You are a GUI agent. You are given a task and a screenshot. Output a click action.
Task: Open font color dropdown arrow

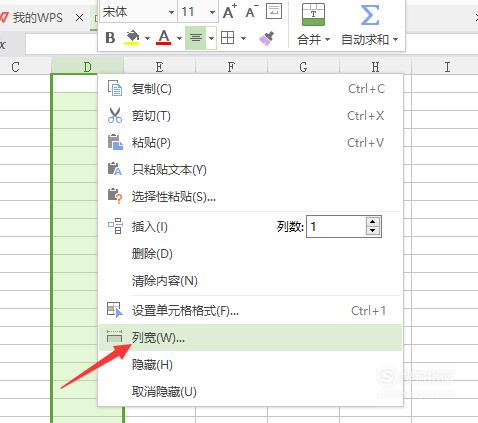point(179,39)
